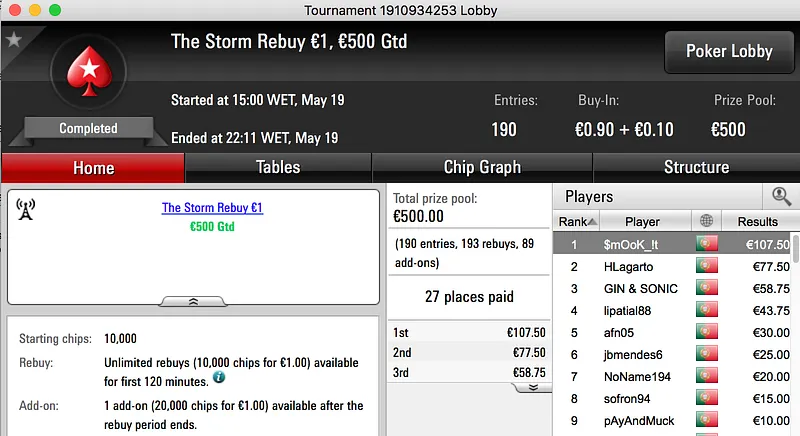Open The Storm Rebuy €1 link

[212, 208]
